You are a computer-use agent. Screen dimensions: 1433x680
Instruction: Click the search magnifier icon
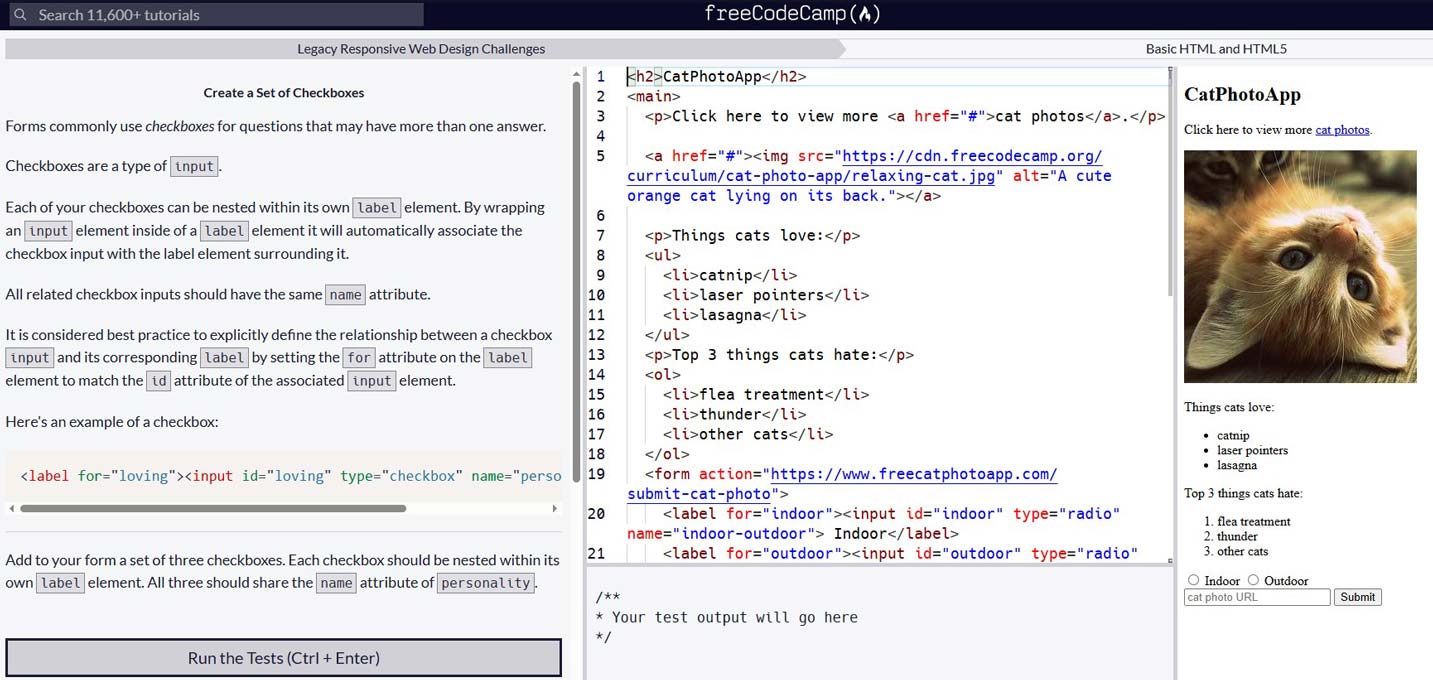point(19,15)
